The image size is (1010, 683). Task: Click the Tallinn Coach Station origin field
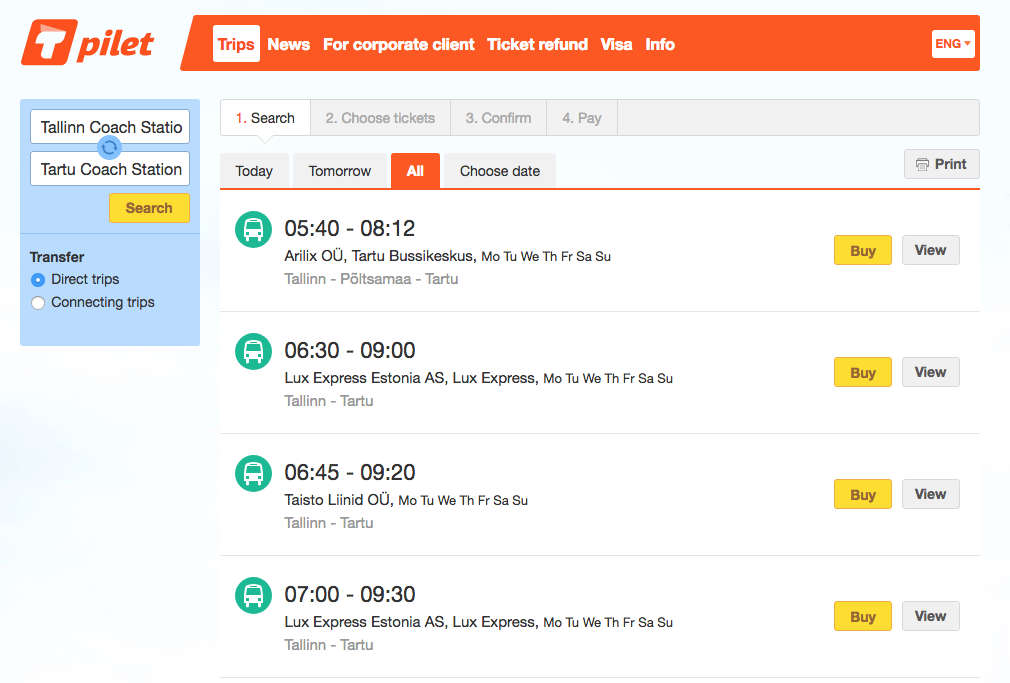coord(110,127)
